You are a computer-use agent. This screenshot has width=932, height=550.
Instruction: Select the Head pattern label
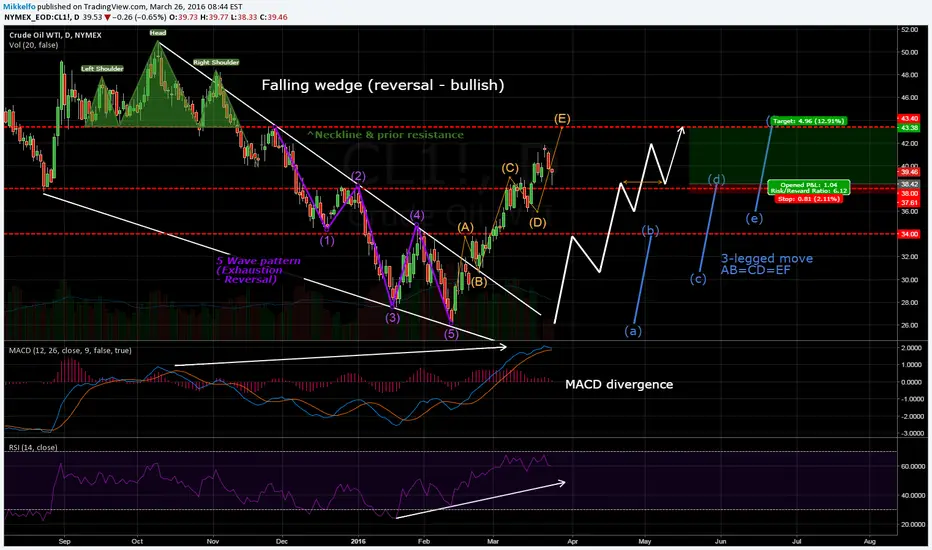(x=158, y=33)
